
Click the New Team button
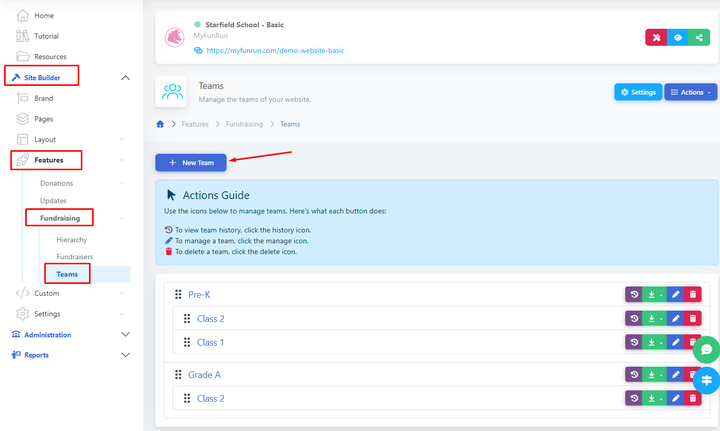pos(191,162)
